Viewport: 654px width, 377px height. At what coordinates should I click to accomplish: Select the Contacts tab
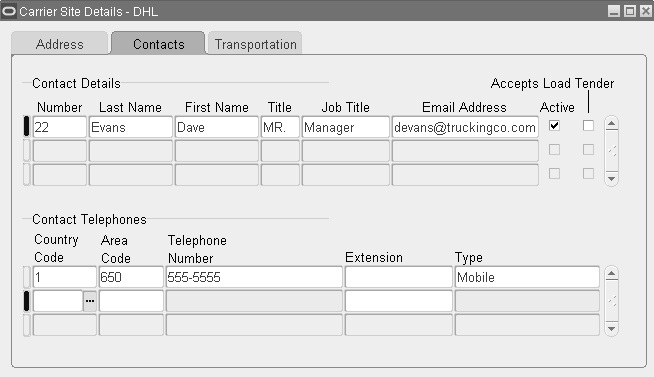point(158,43)
